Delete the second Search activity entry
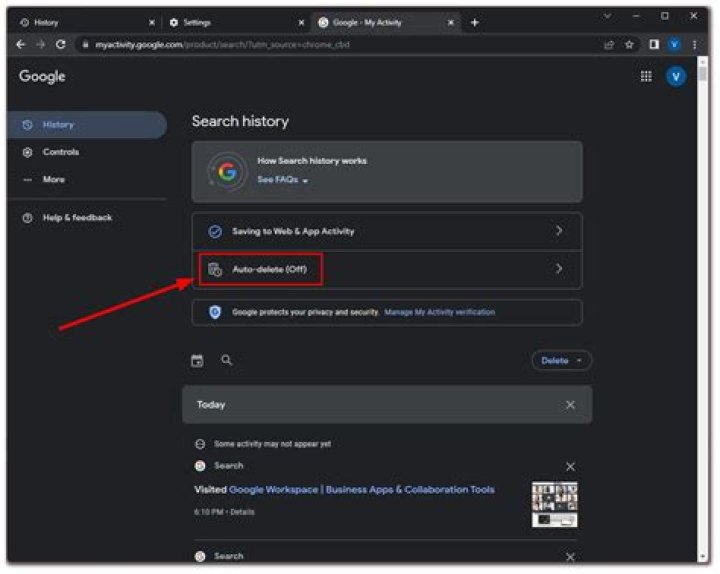 pos(570,557)
